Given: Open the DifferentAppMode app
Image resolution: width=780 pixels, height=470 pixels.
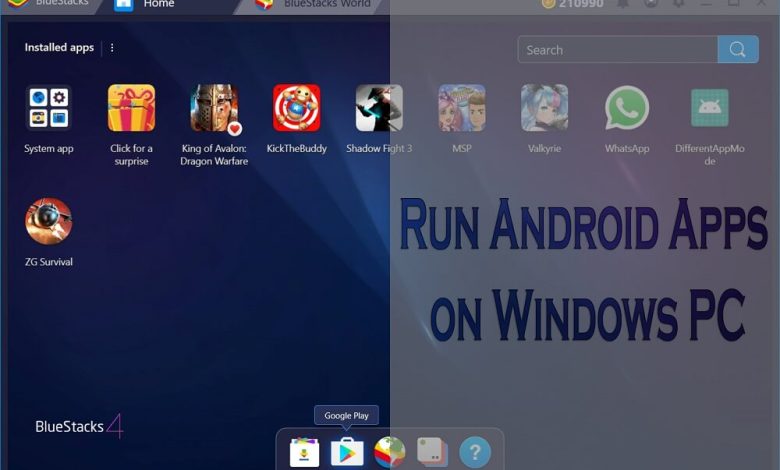Looking at the screenshot, I should click(x=710, y=108).
